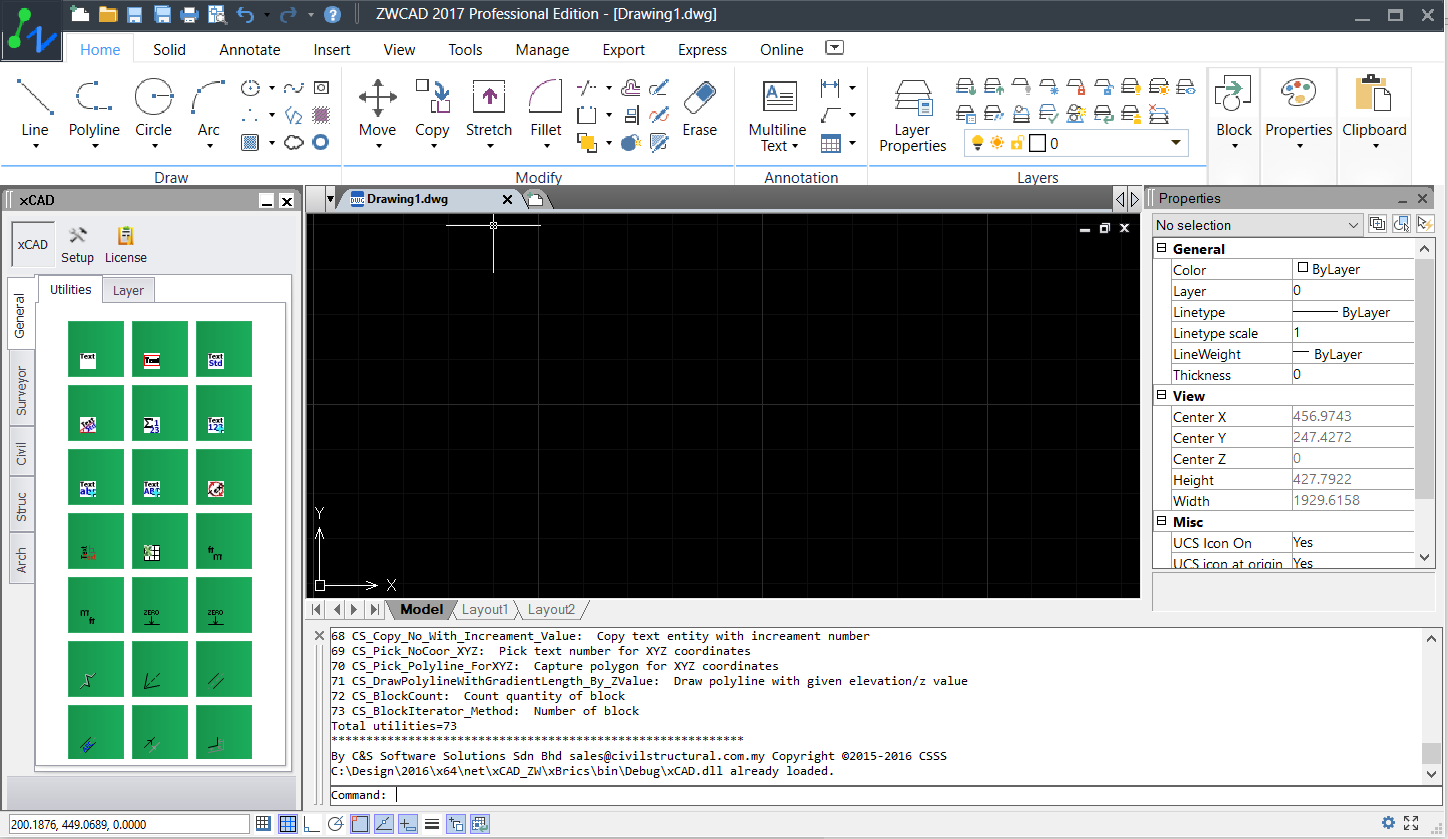Open the xCAD License icon
Viewport: 1448px width, 839px height.
[x=126, y=244]
